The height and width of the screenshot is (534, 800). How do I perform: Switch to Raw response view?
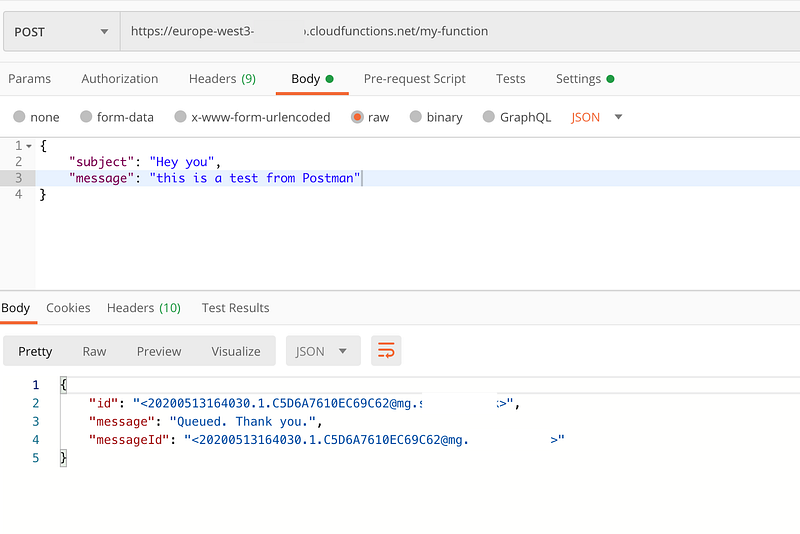click(x=94, y=351)
